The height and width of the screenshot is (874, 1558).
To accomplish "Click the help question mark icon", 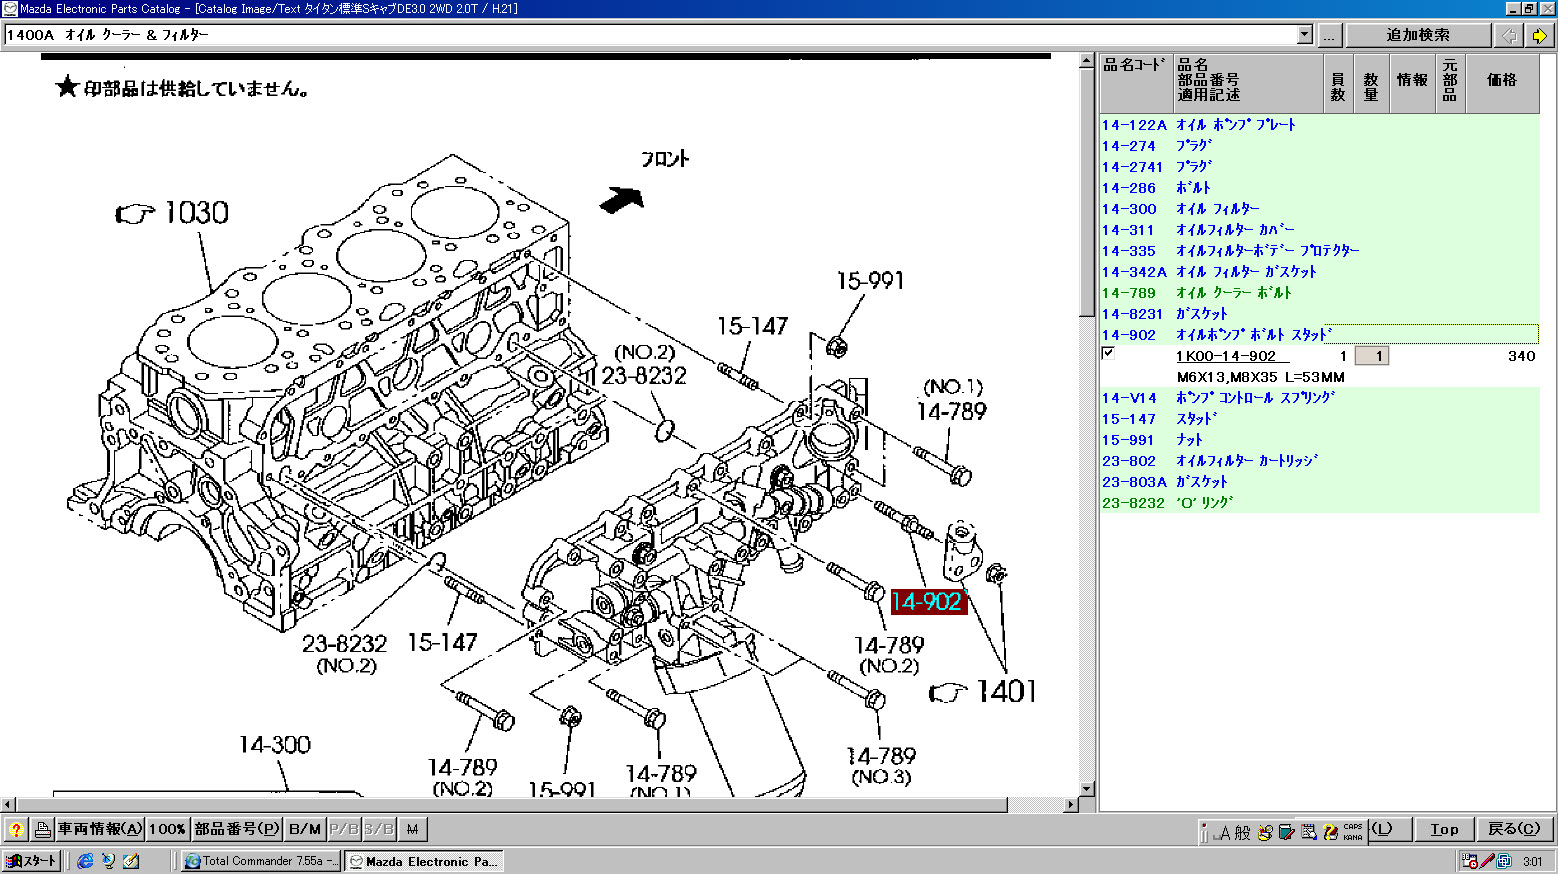I will [16, 829].
